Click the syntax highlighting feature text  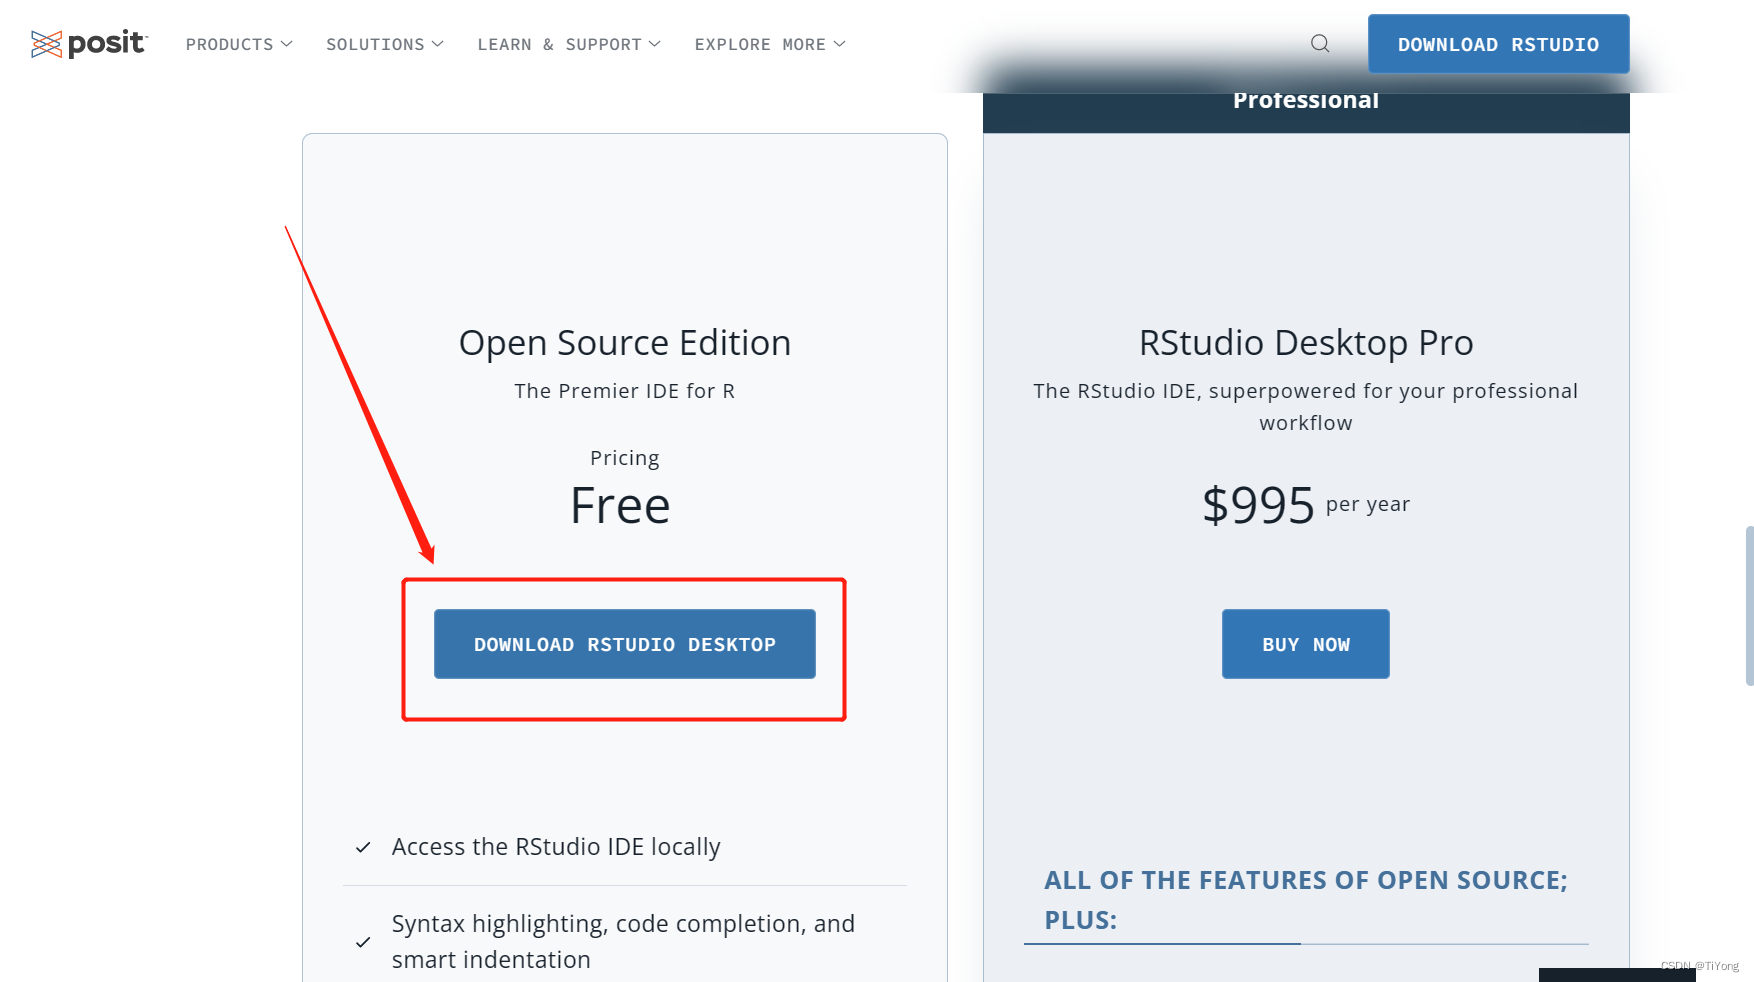click(x=623, y=941)
